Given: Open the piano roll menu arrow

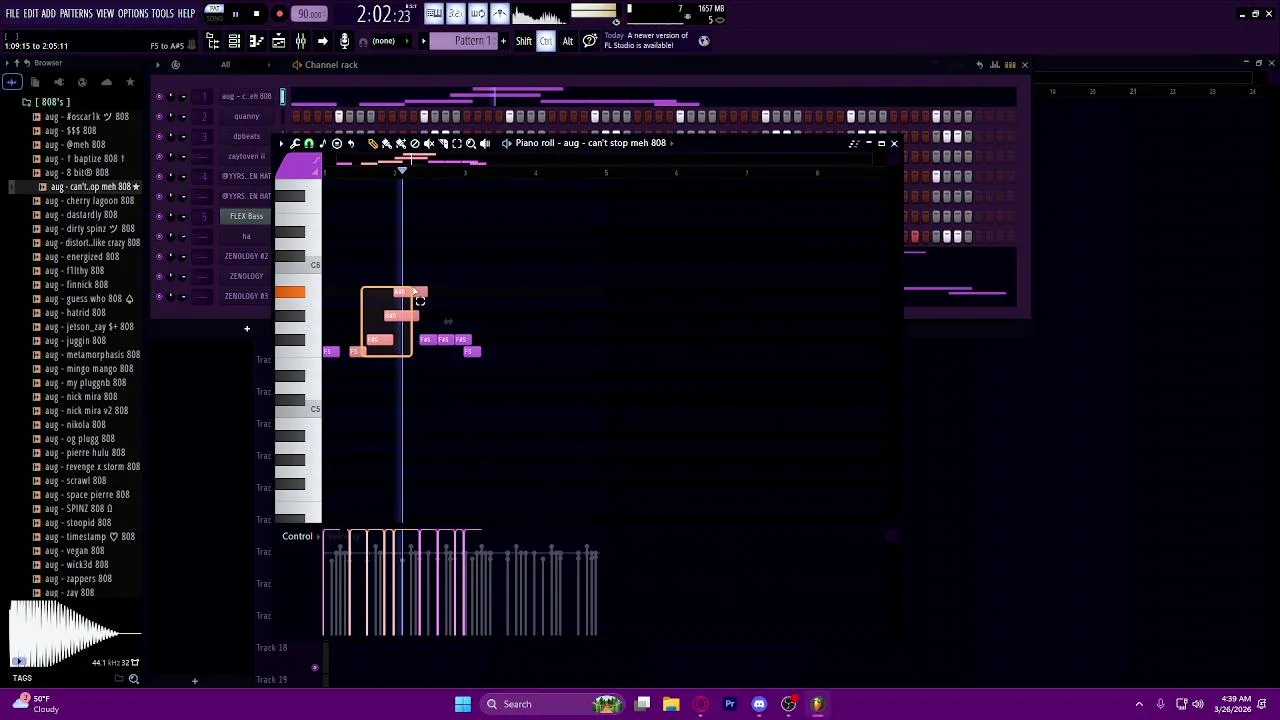Looking at the screenshot, I should (x=281, y=143).
